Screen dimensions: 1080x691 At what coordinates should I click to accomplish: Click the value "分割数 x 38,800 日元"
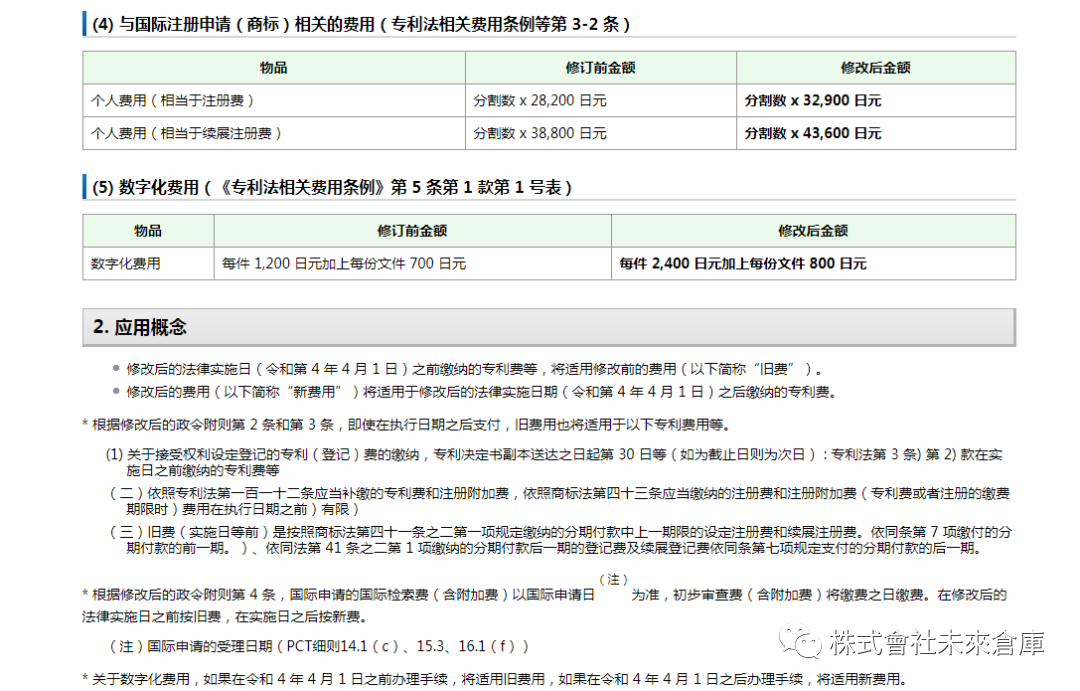coord(539,133)
